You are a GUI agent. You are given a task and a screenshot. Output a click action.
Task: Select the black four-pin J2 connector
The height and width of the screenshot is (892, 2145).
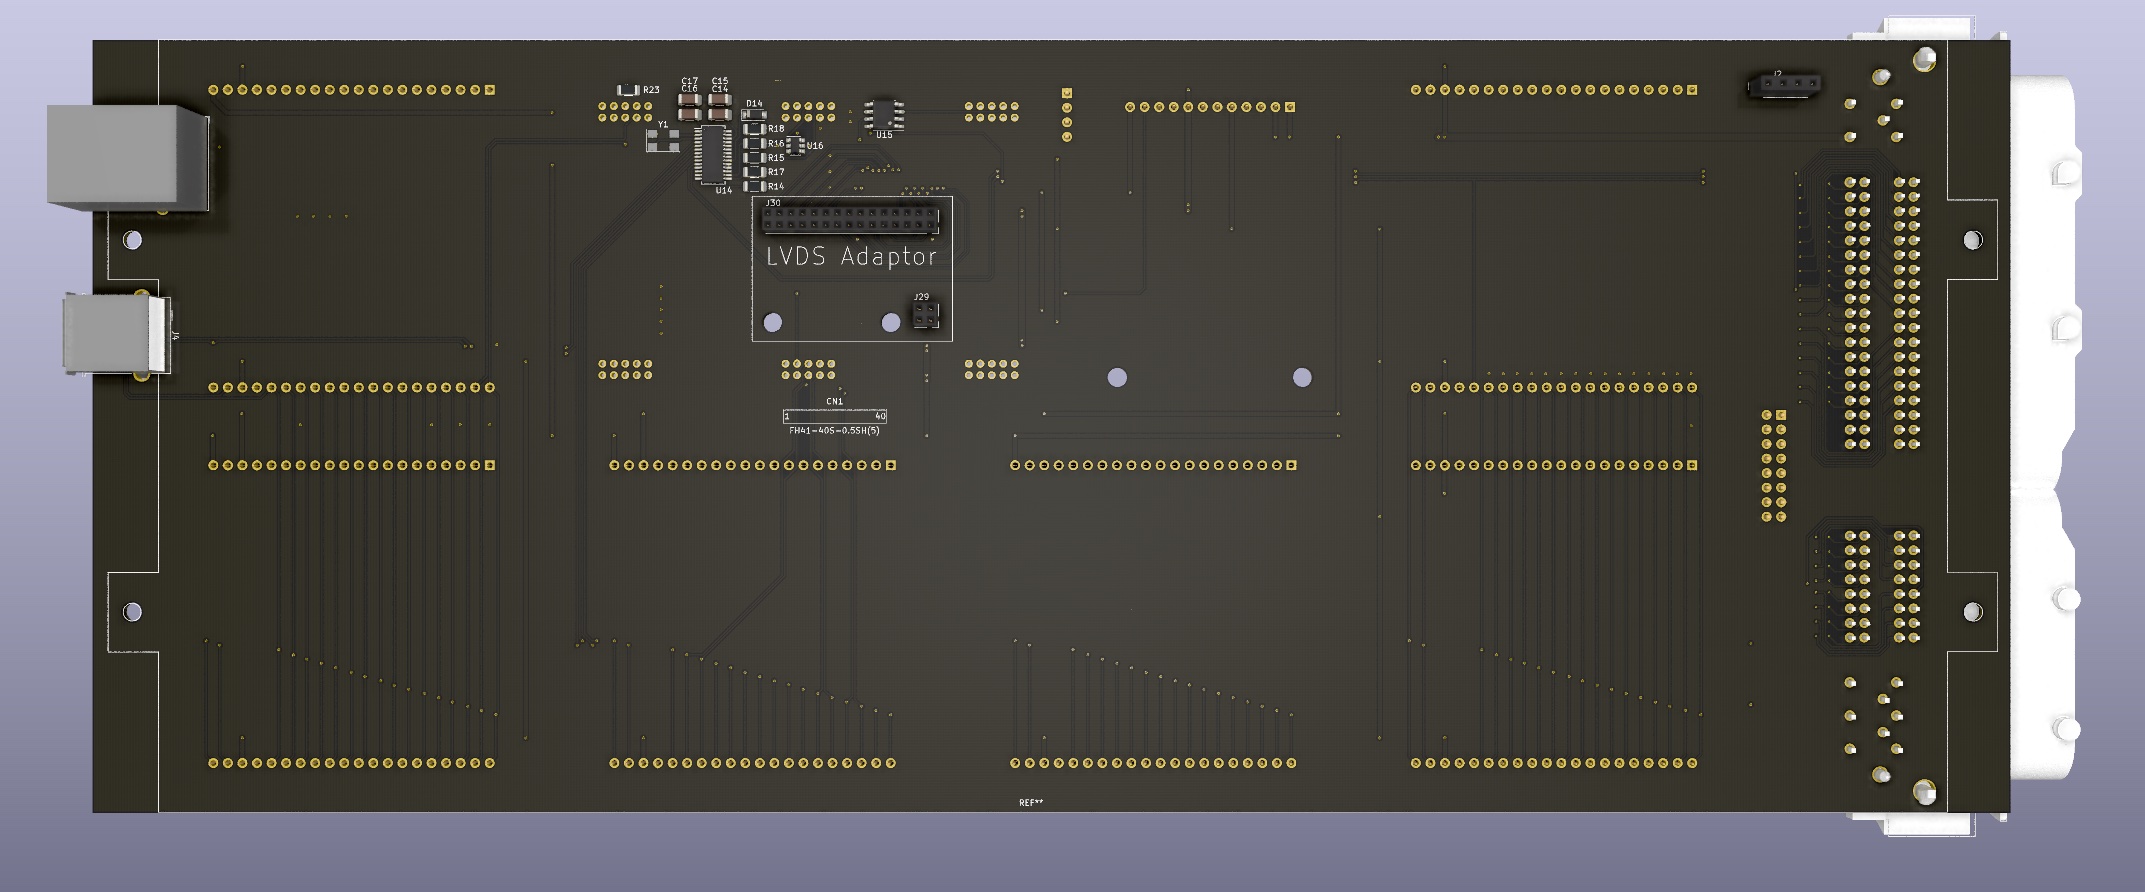point(1783,86)
